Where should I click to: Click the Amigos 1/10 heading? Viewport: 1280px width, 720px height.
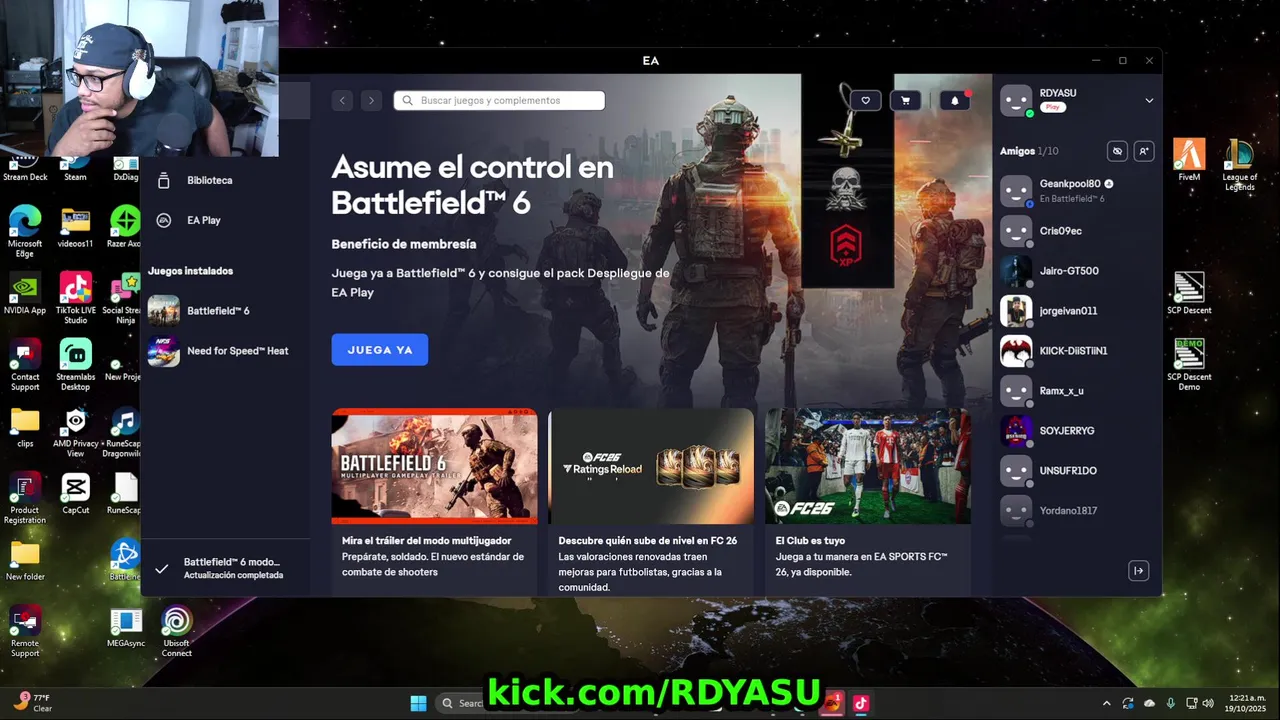(x=1029, y=151)
